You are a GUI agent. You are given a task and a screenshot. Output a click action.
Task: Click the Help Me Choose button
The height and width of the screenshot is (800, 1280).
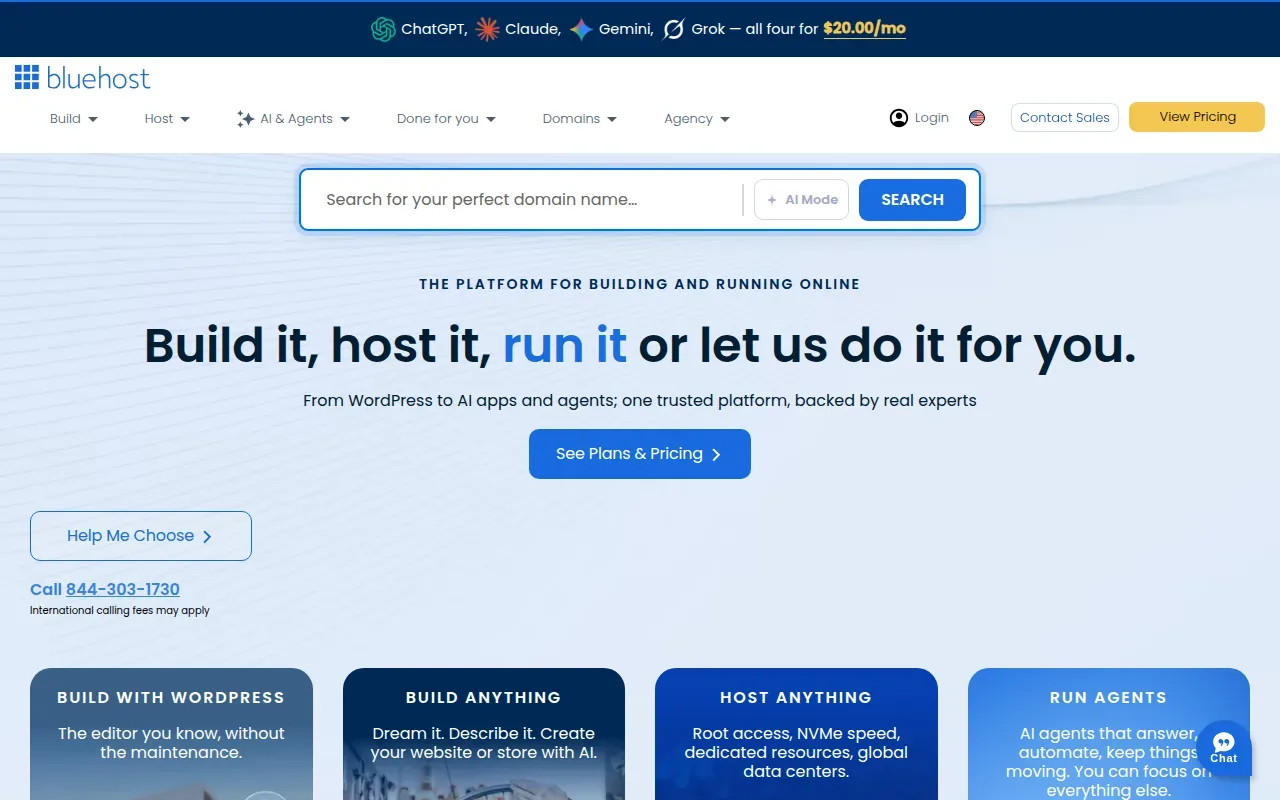pyautogui.click(x=141, y=536)
